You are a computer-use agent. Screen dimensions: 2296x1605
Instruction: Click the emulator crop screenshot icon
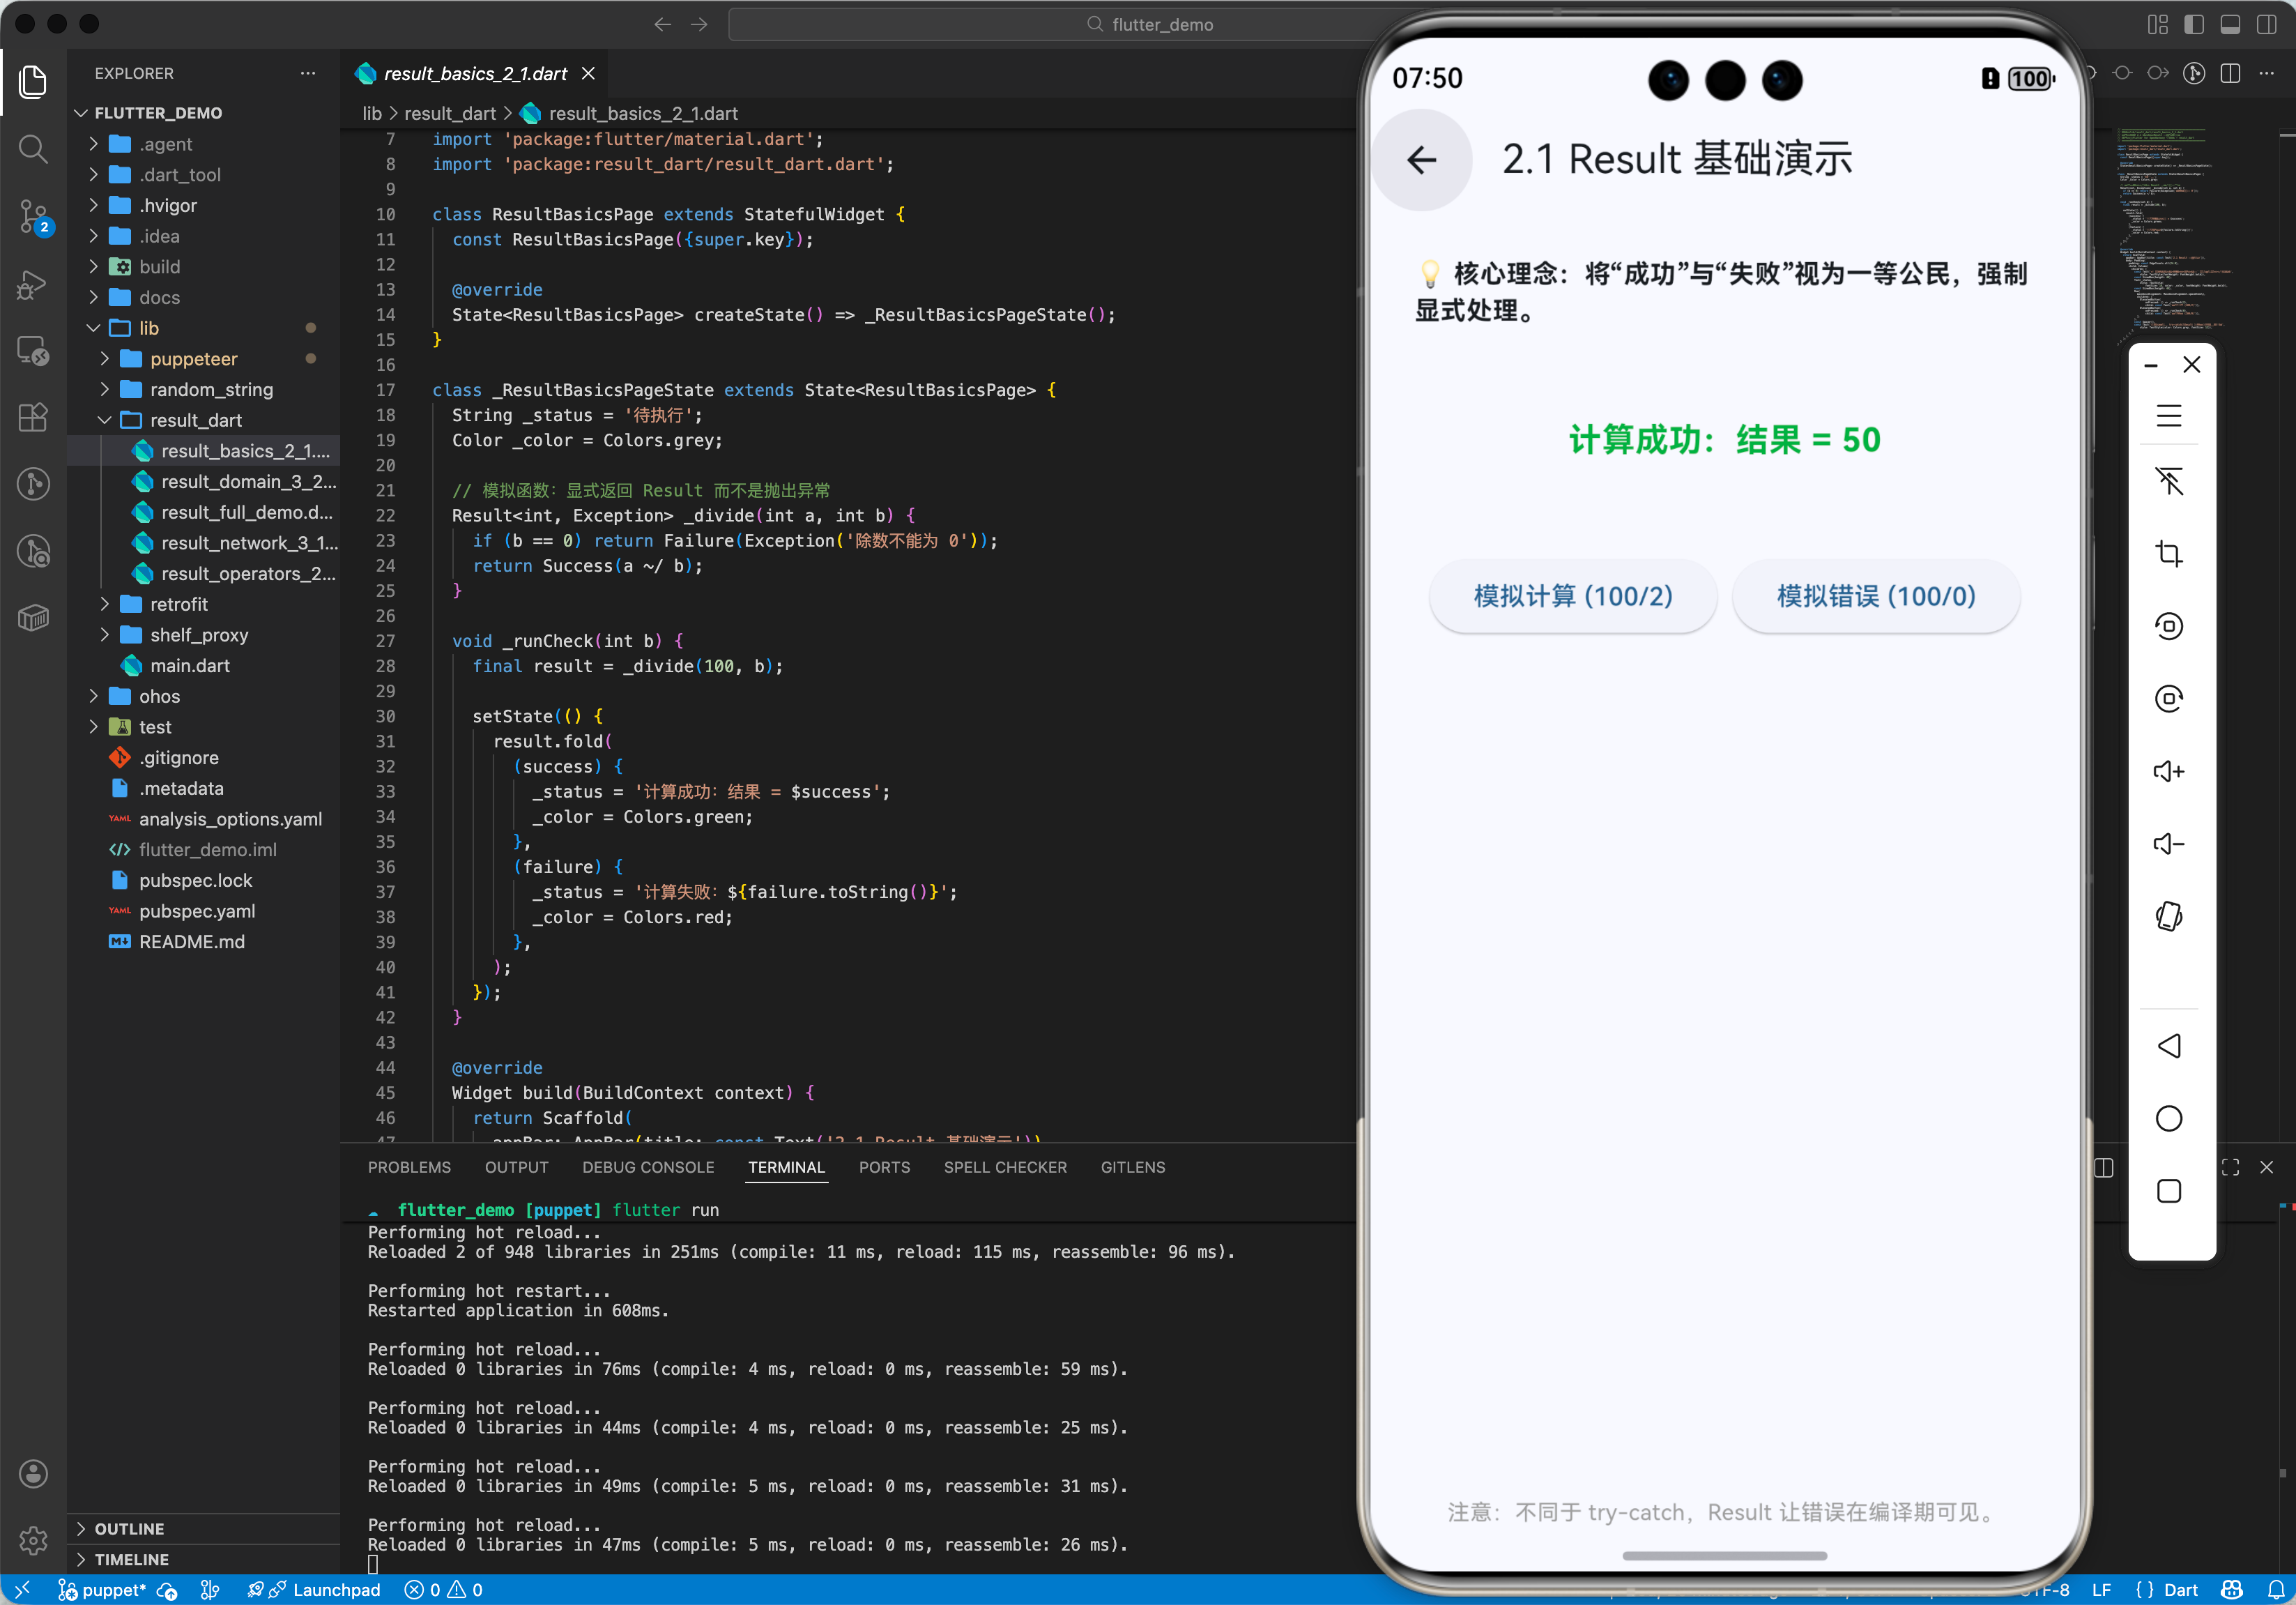coord(2168,553)
